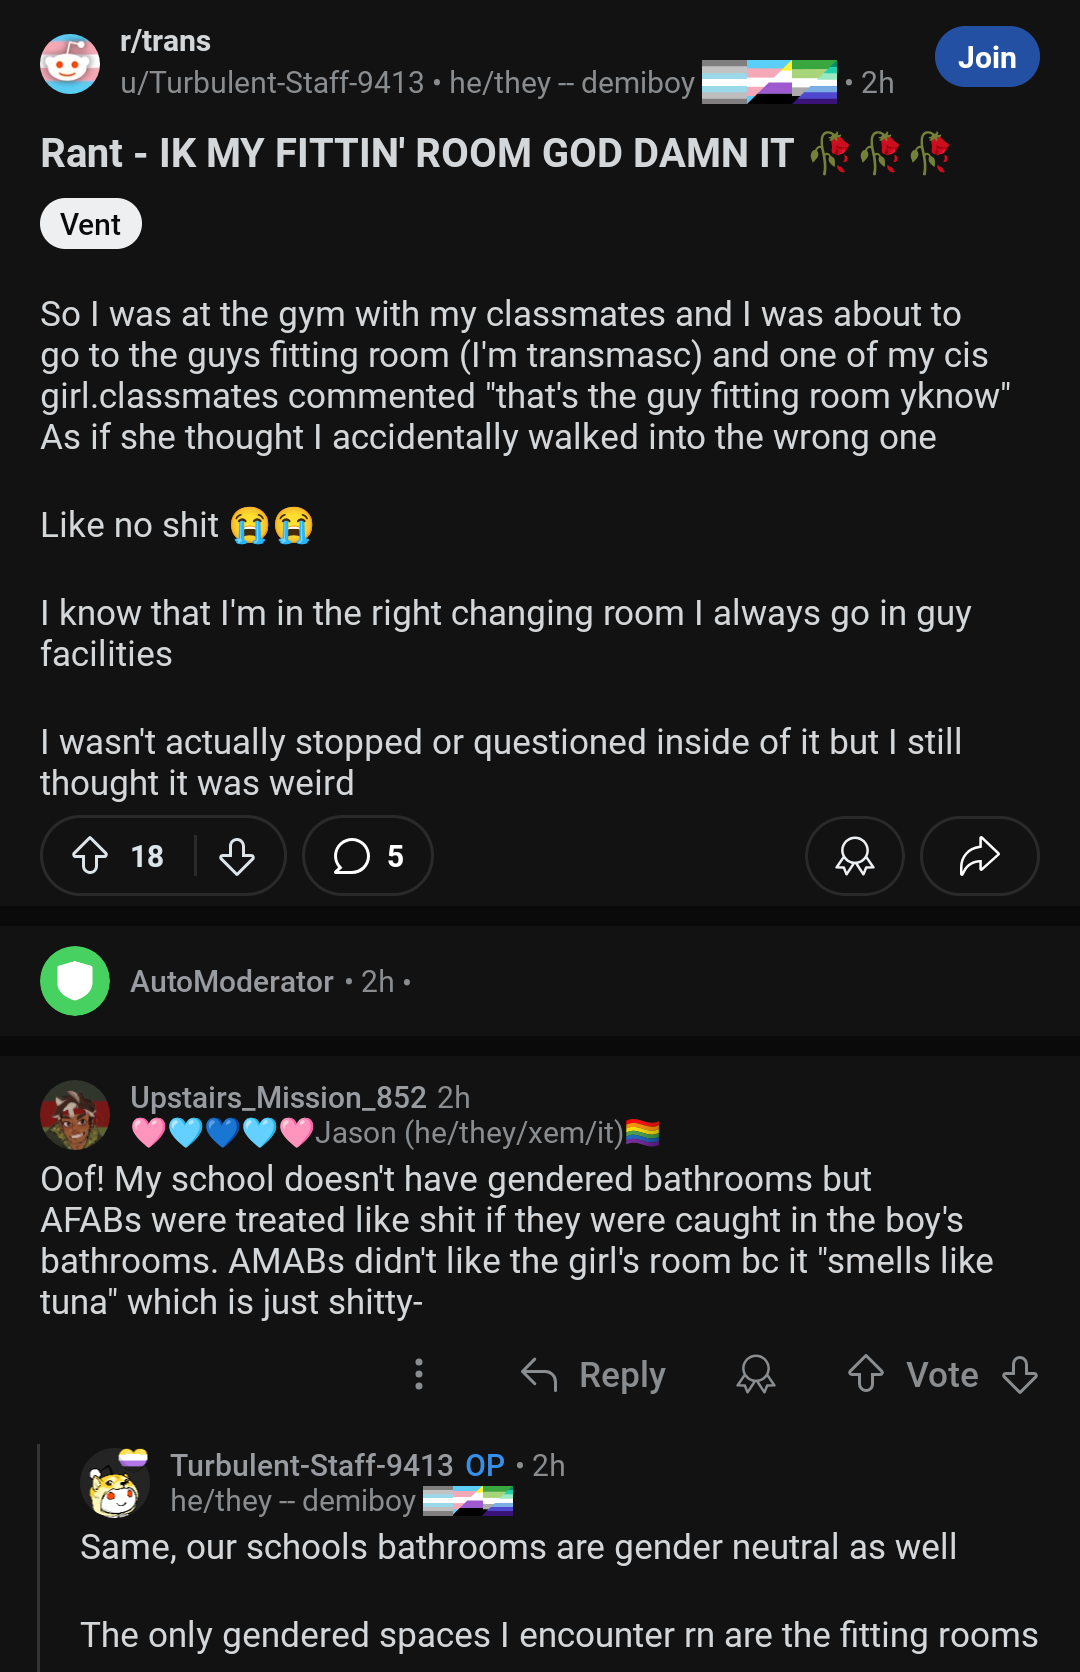1080x1672 pixels.
Task: Downvote Upstairs_Mission_852's comment
Action: pyautogui.click(x=1020, y=1374)
